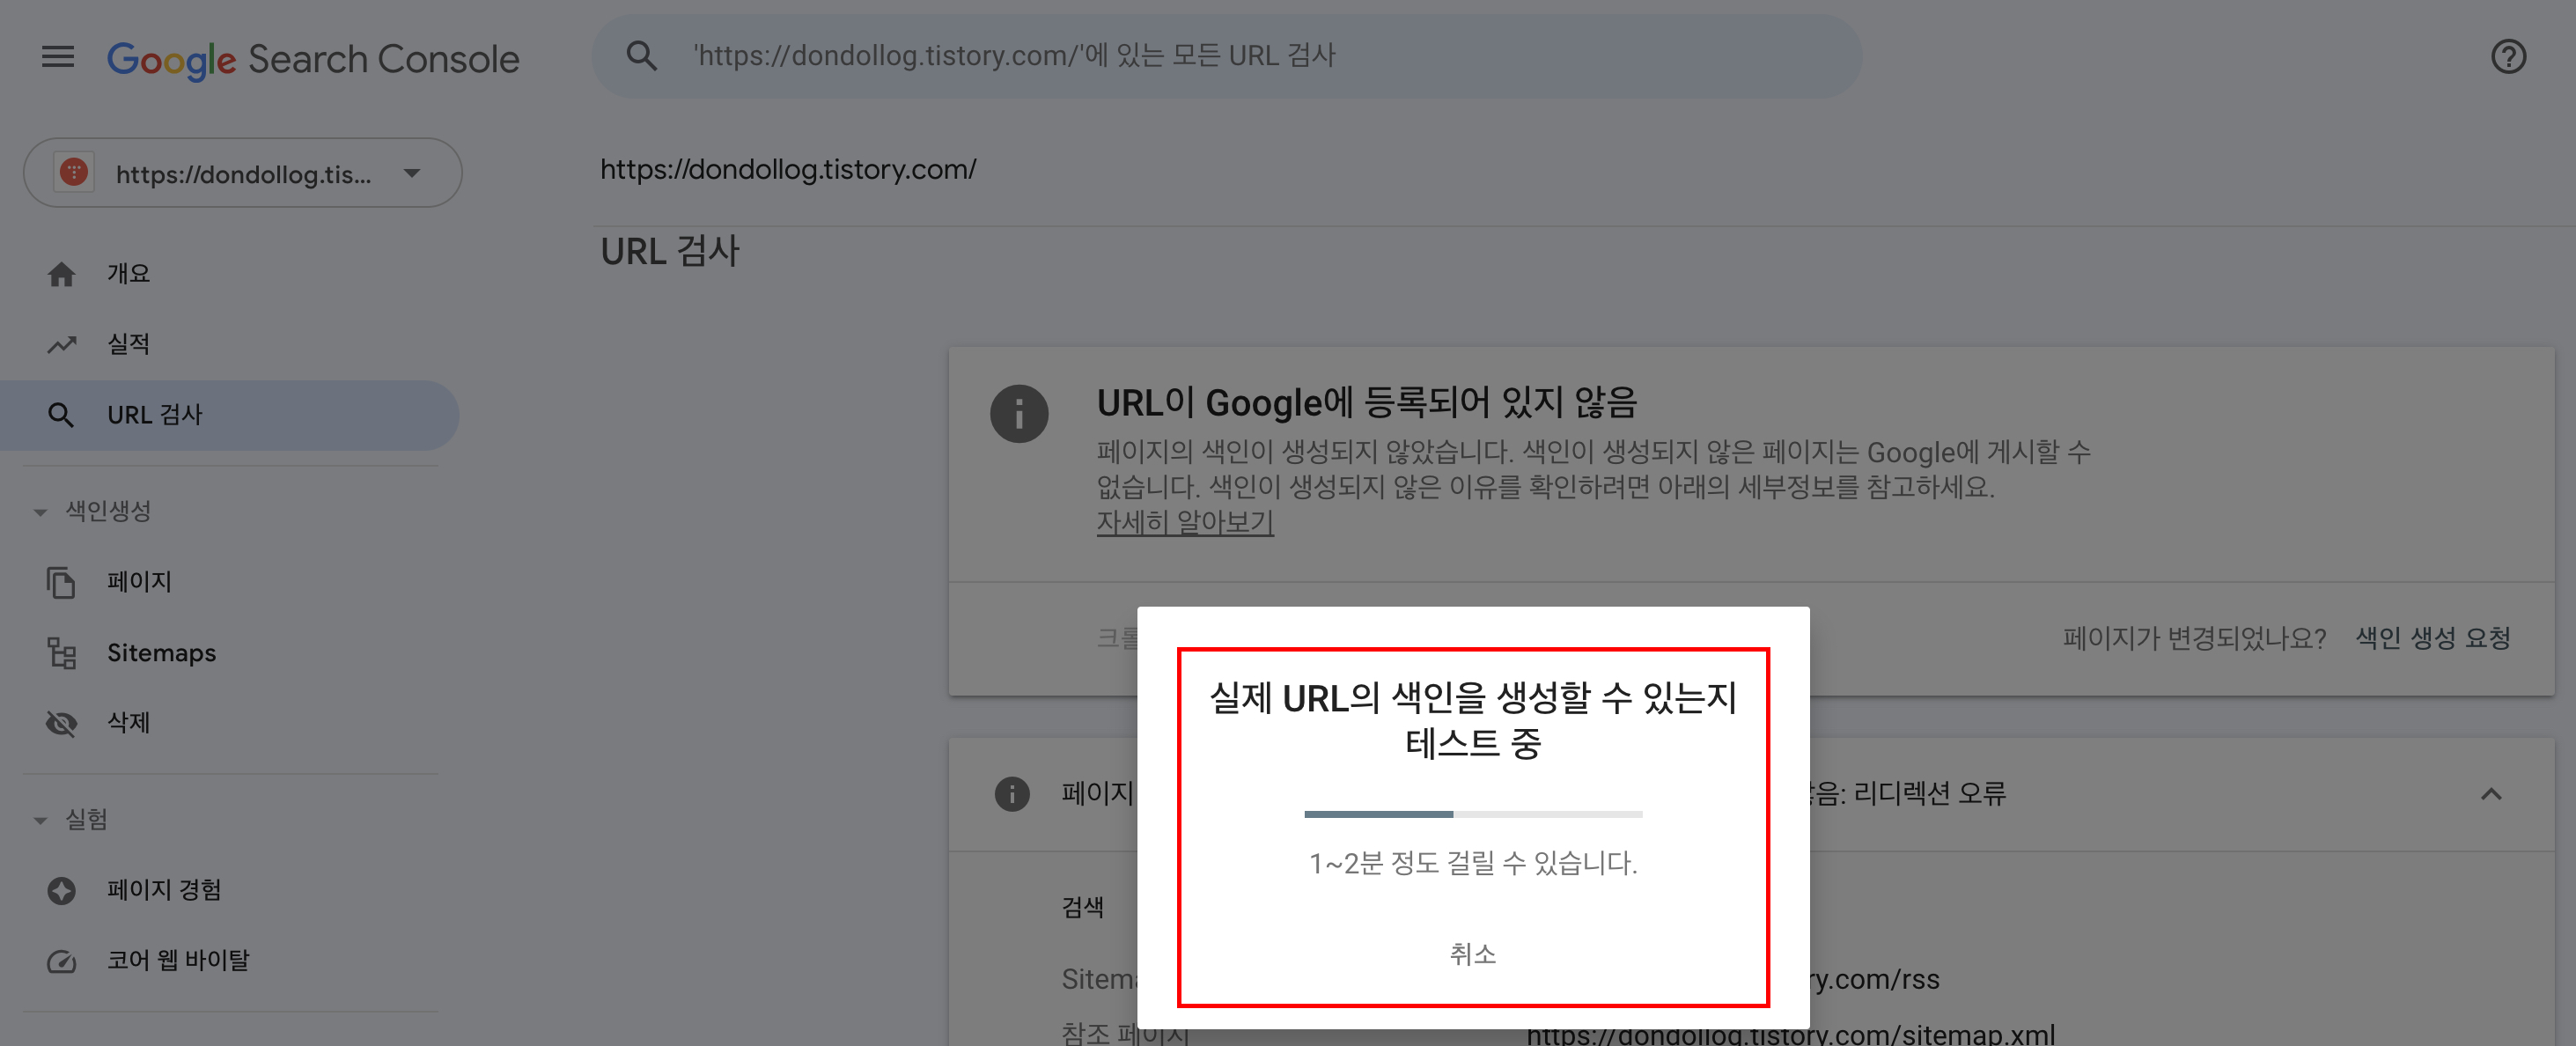Click the sitemap tree icon
Screen dimensions: 2576x1046
coord(61,653)
